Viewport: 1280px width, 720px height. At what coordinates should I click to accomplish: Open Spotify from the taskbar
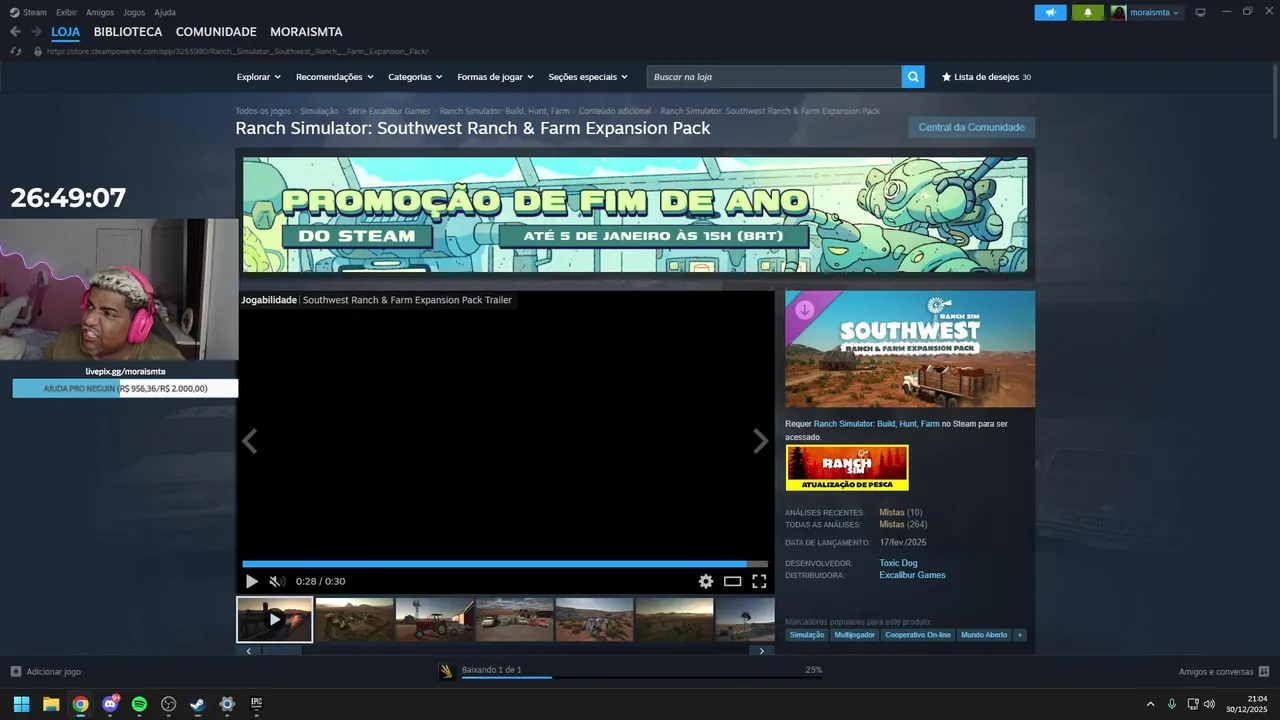click(x=139, y=704)
